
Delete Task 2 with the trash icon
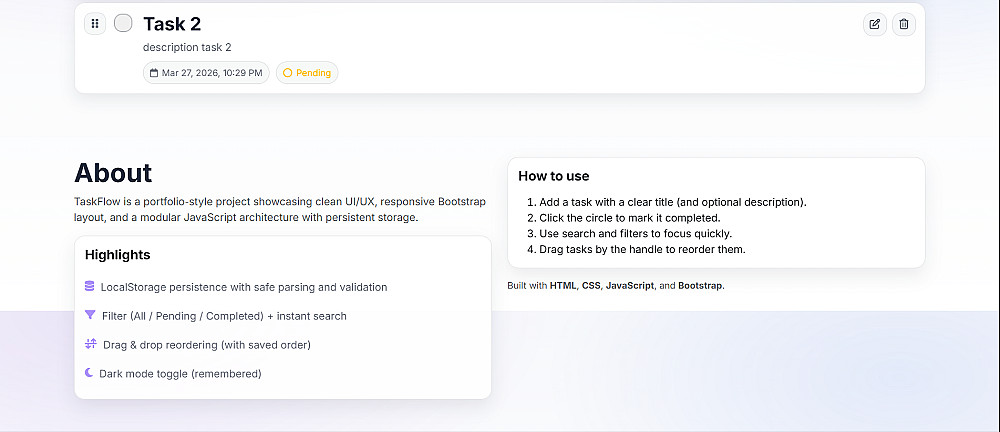(904, 24)
